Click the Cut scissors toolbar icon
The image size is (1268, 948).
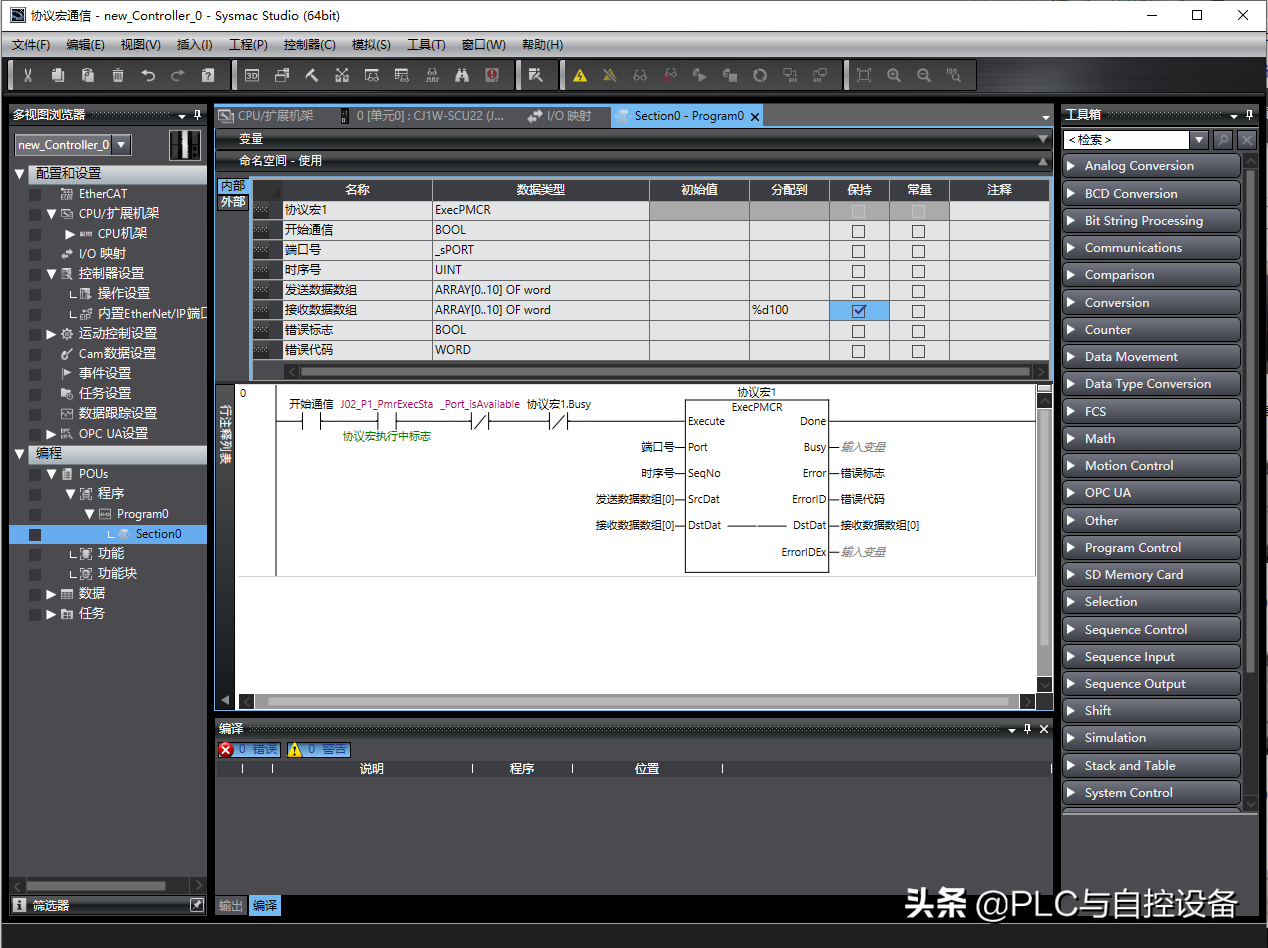pyautogui.click(x=28, y=75)
